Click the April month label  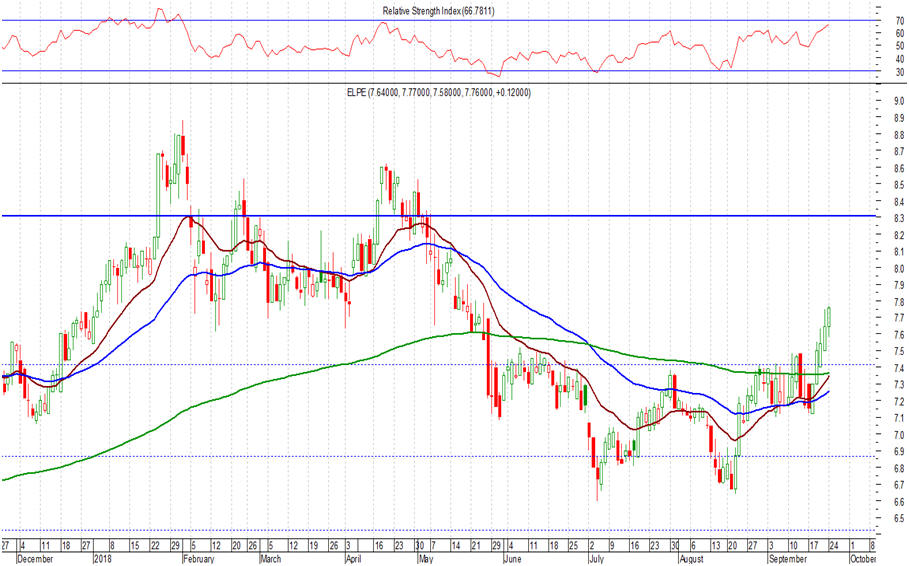click(353, 559)
